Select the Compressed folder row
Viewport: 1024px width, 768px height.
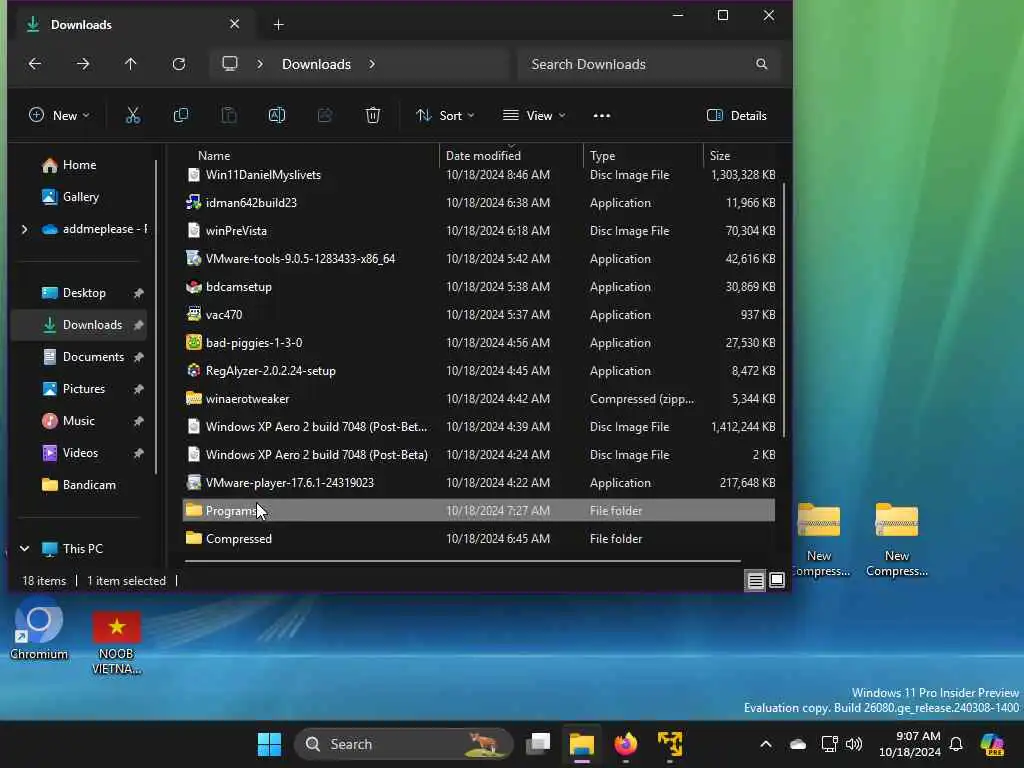(x=479, y=539)
